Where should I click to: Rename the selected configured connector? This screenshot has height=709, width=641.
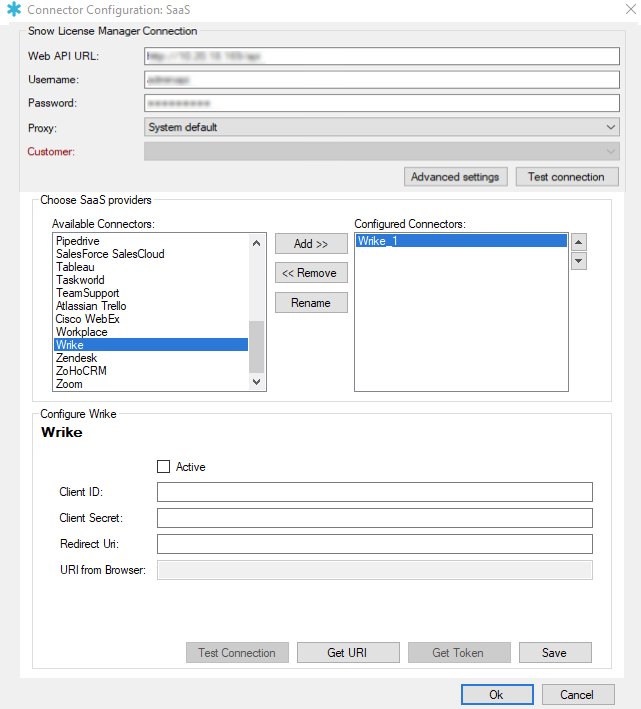pos(311,302)
